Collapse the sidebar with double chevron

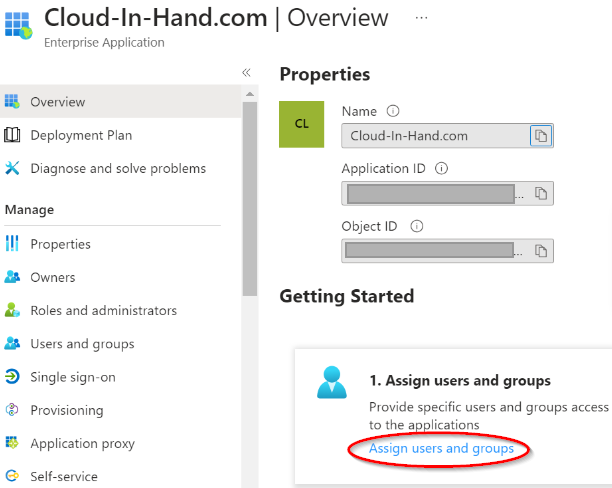(x=246, y=73)
